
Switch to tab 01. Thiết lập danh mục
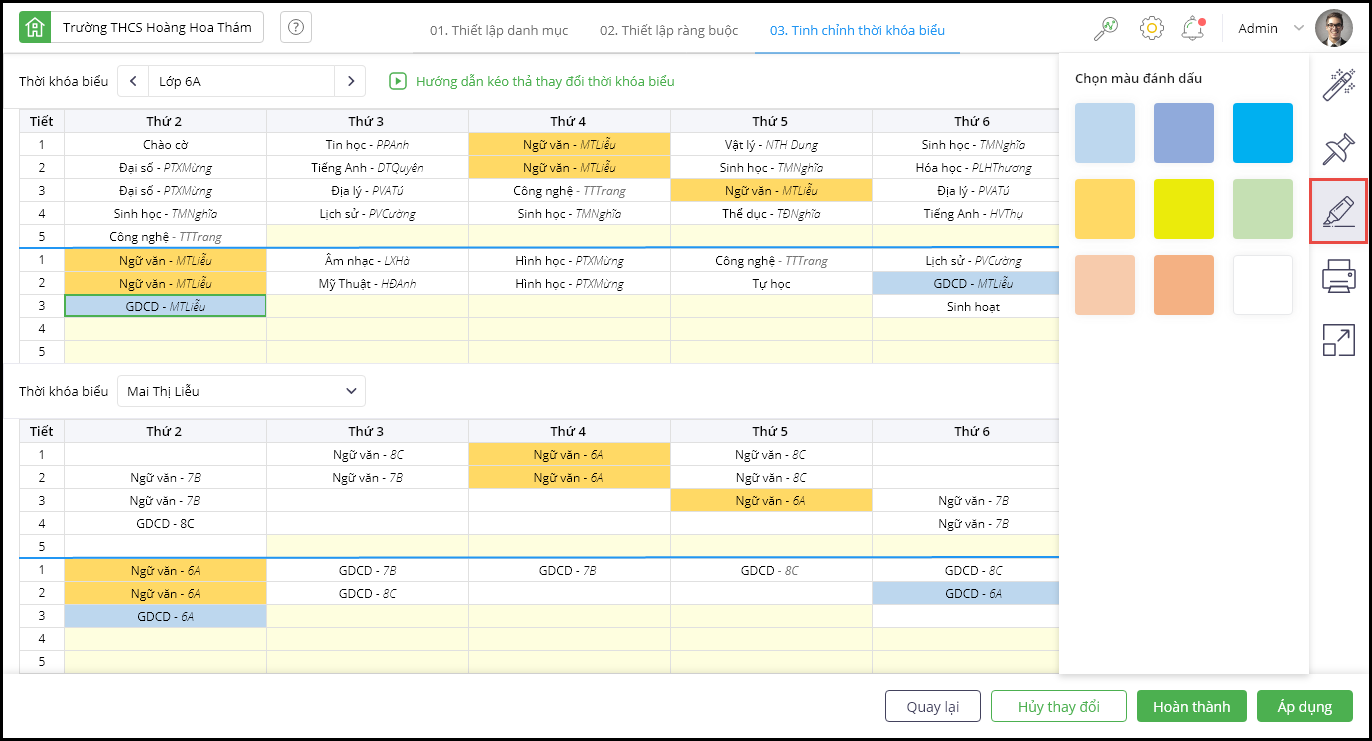499,30
